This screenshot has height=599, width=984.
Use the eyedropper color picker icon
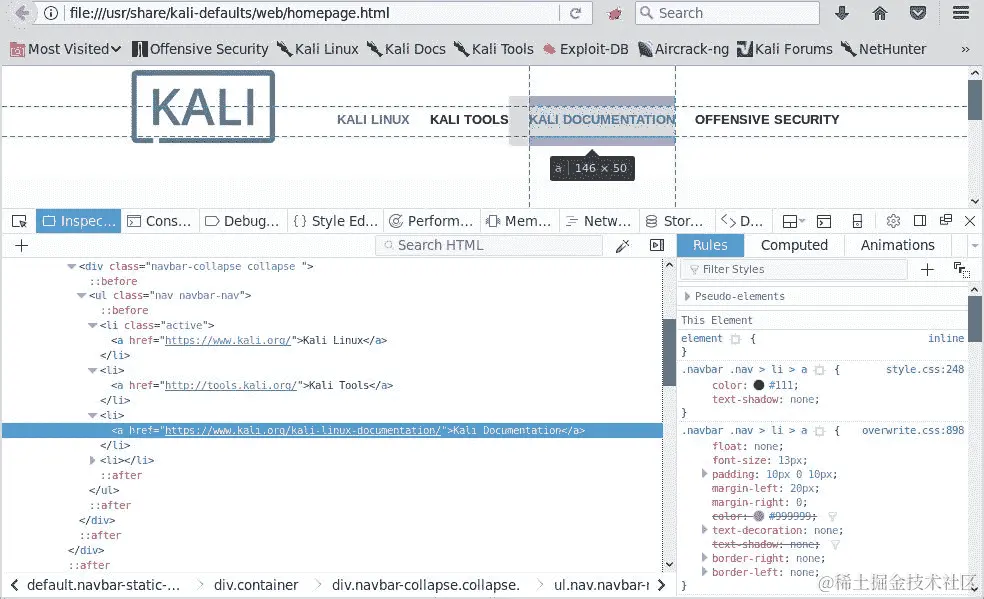pyautogui.click(x=622, y=246)
